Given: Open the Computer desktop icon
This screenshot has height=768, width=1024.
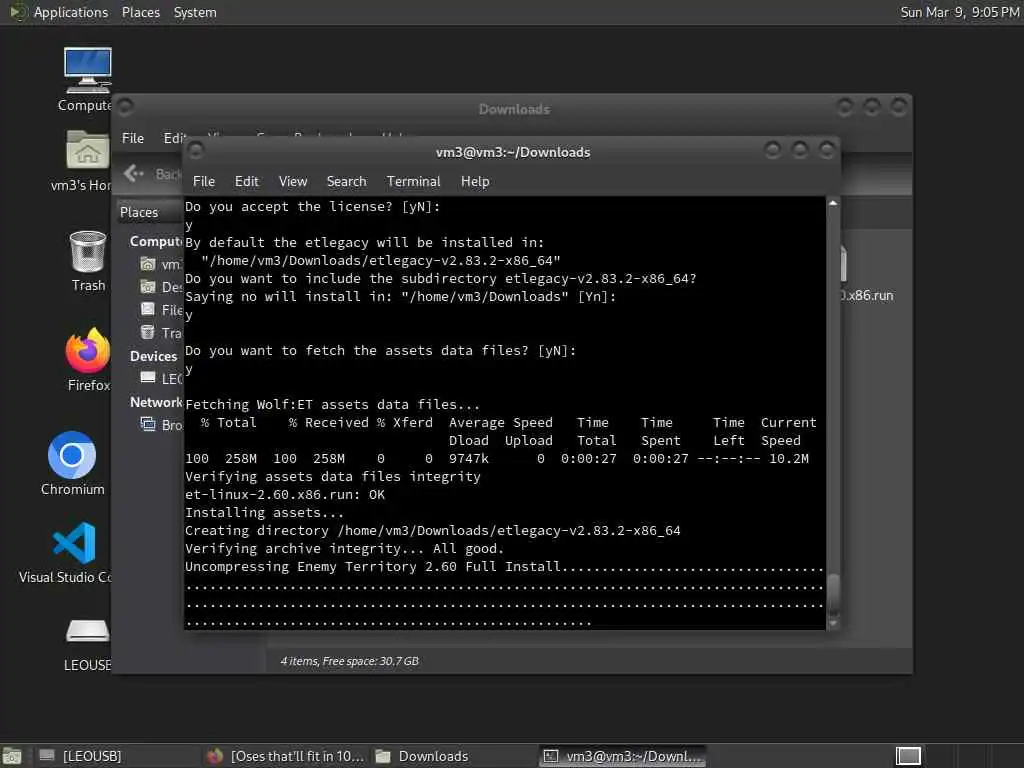Looking at the screenshot, I should [88, 71].
